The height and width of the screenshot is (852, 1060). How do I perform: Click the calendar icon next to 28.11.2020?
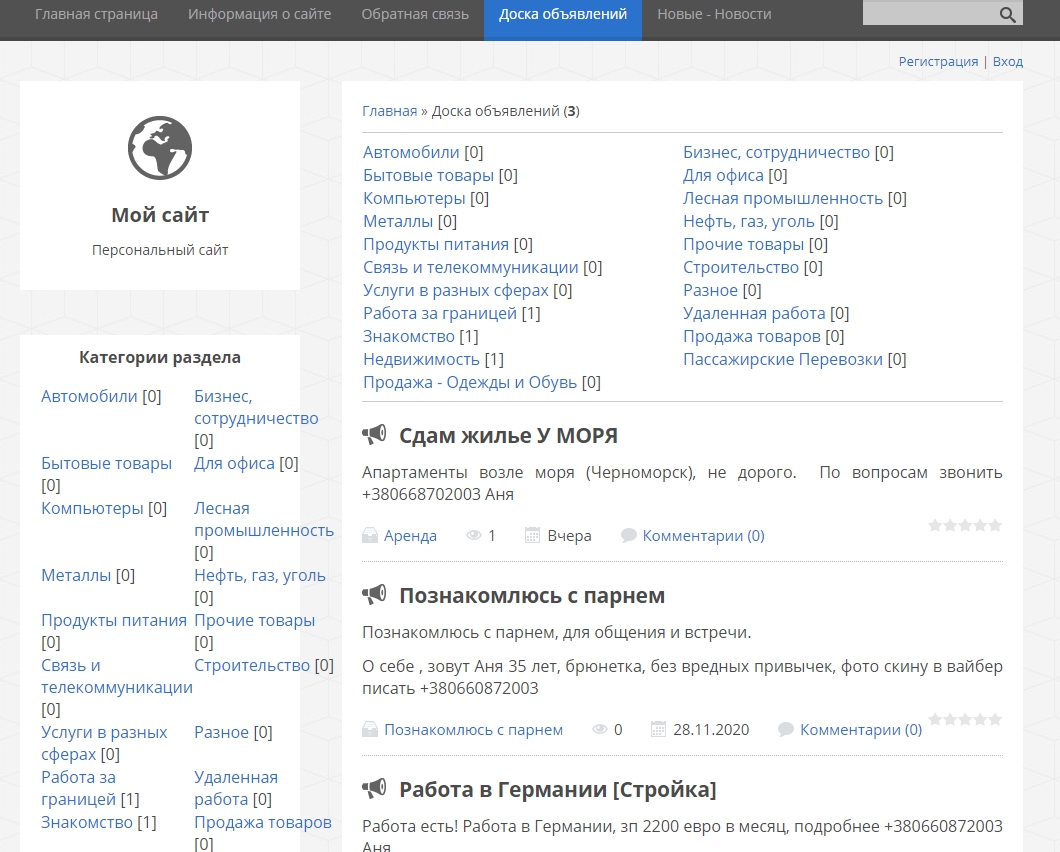pyautogui.click(x=658, y=729)
